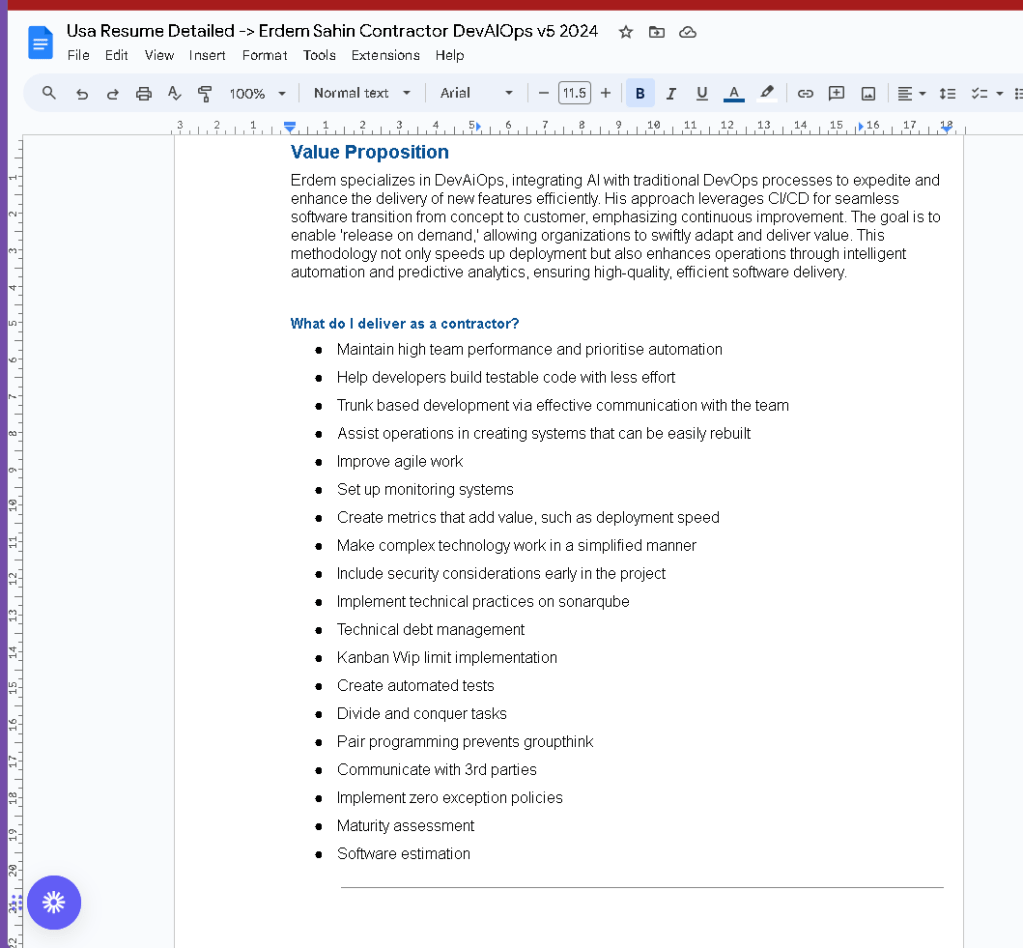This screenshot has height=948, width=1023.
Task: Redo the last action
Action: tap(112, 93)
